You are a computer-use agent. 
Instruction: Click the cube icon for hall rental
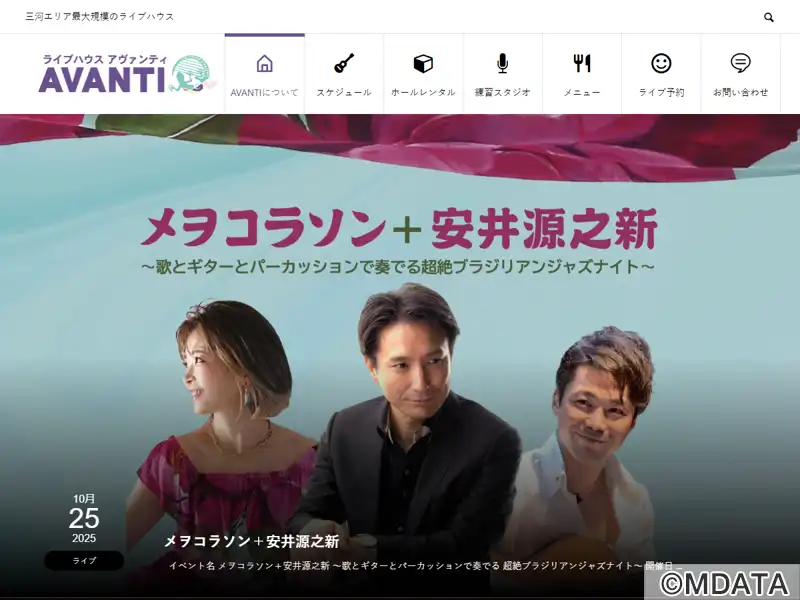423,64
